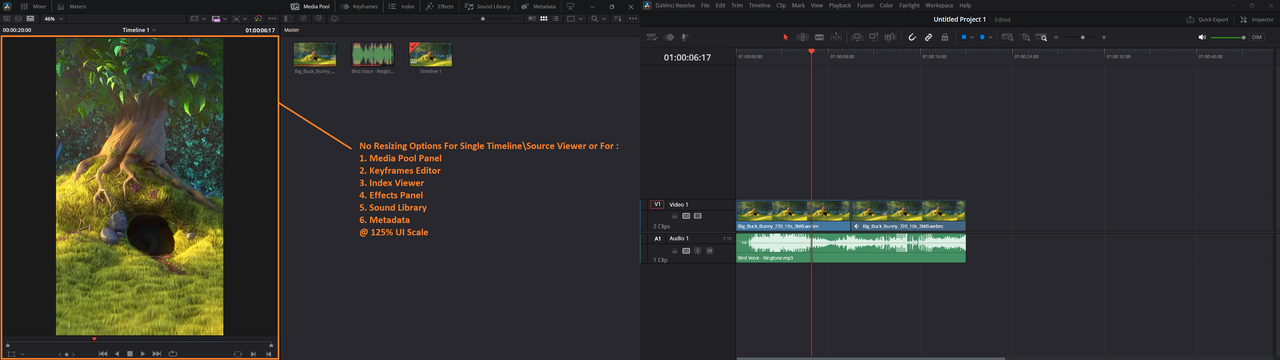
Task: Switch media pool to list view
Action: (x=556, y=18)
